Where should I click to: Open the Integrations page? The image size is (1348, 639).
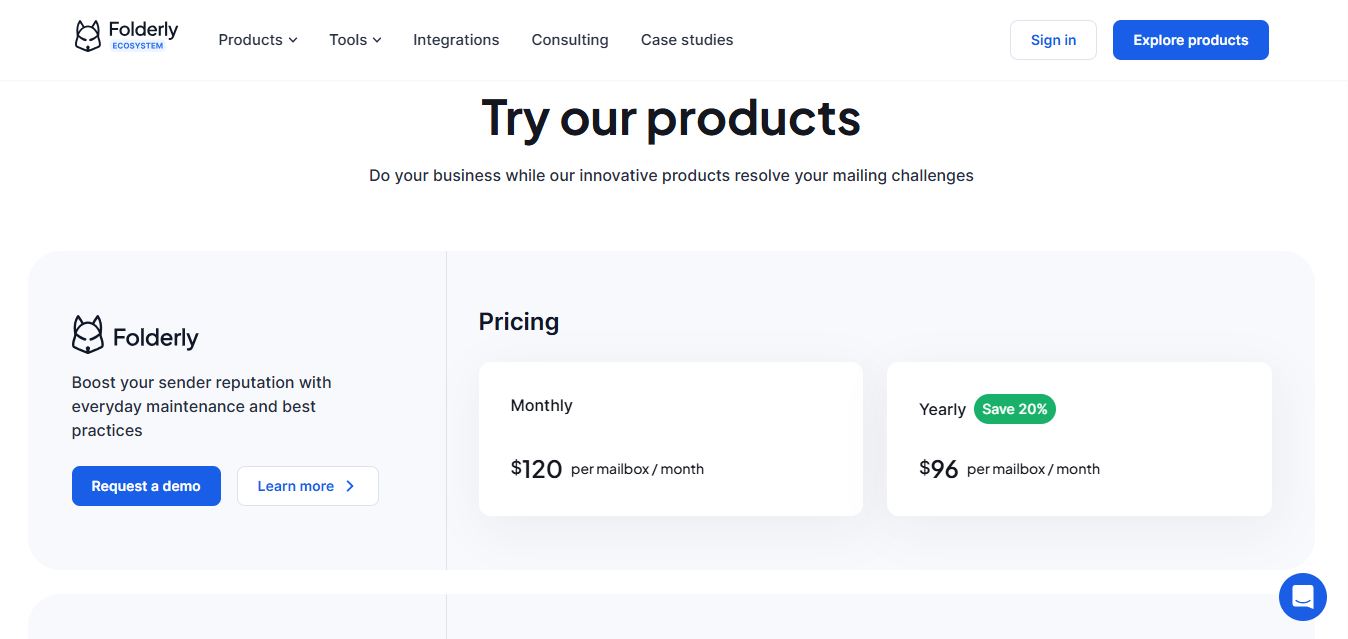tap(456, 40)
